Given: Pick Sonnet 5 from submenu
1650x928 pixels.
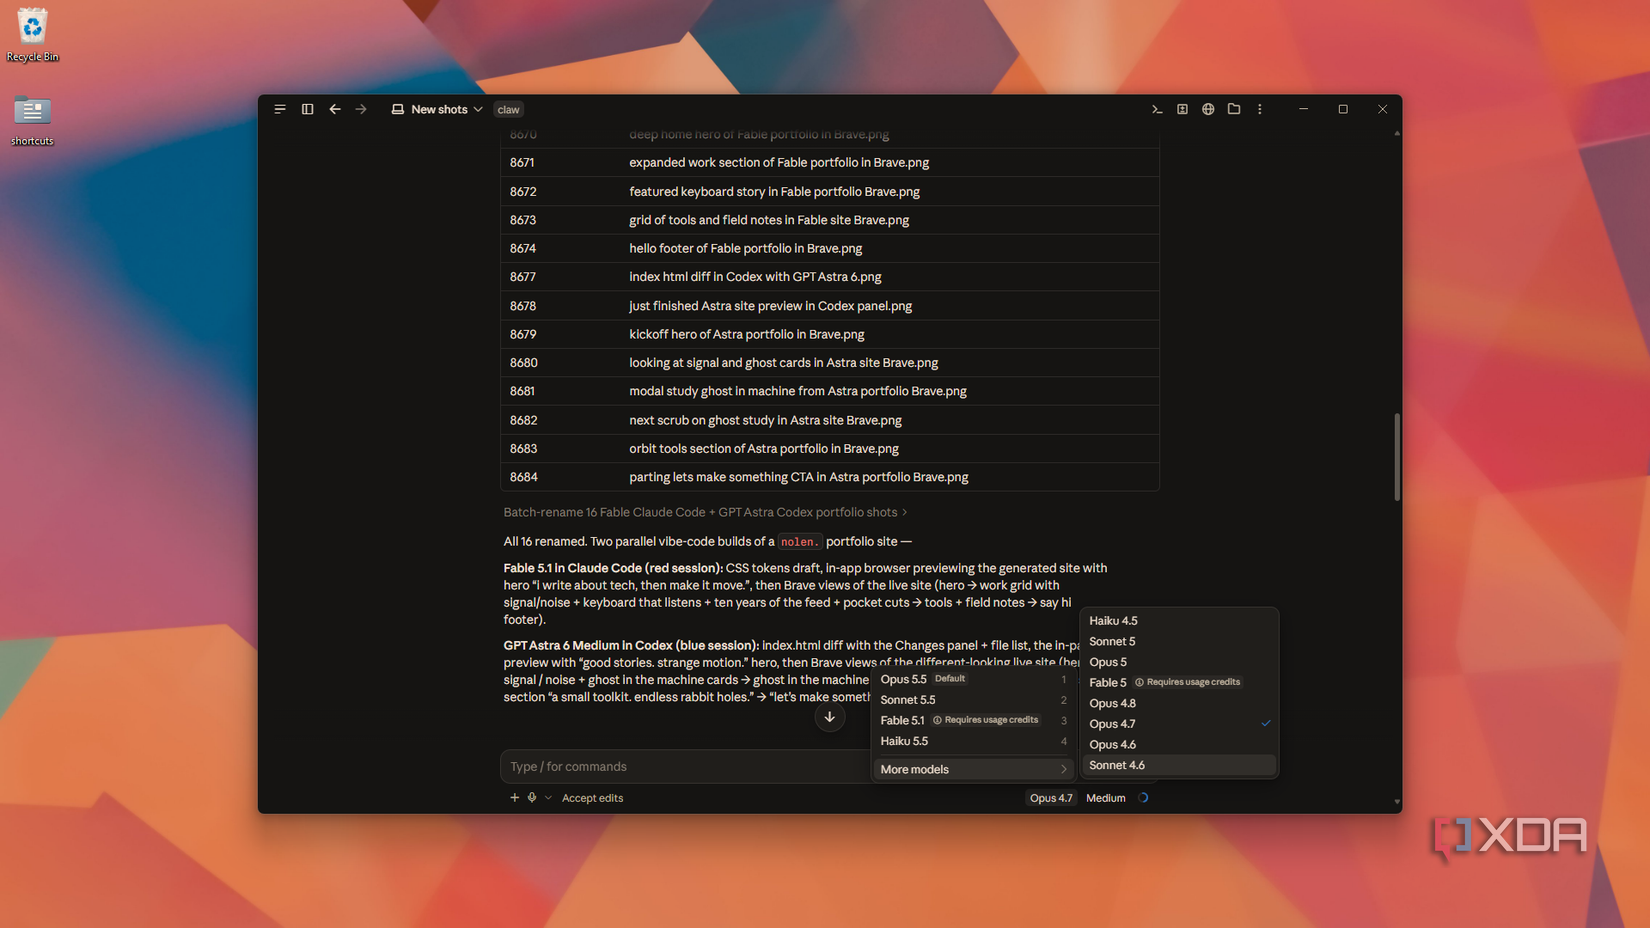Looking at the screenshot, I should (1179, 641).
